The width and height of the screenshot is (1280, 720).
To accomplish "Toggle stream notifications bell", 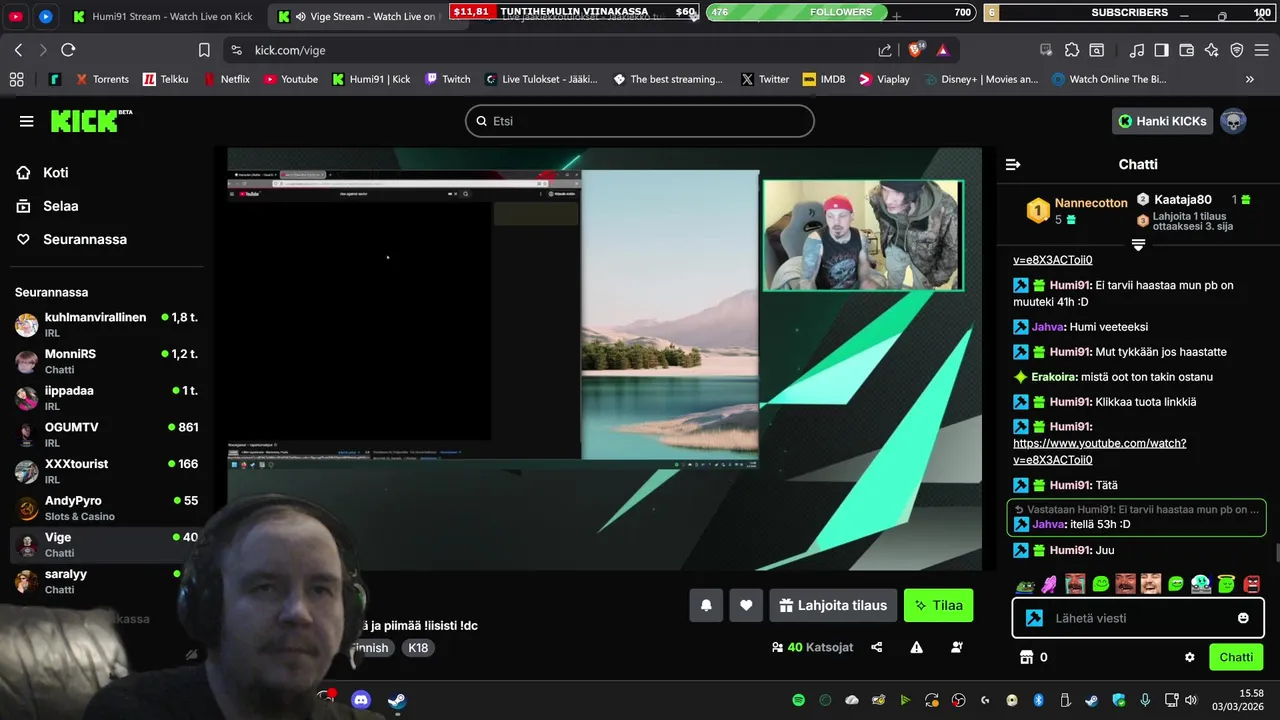I will pyautogui.click(x=706, y=605).
